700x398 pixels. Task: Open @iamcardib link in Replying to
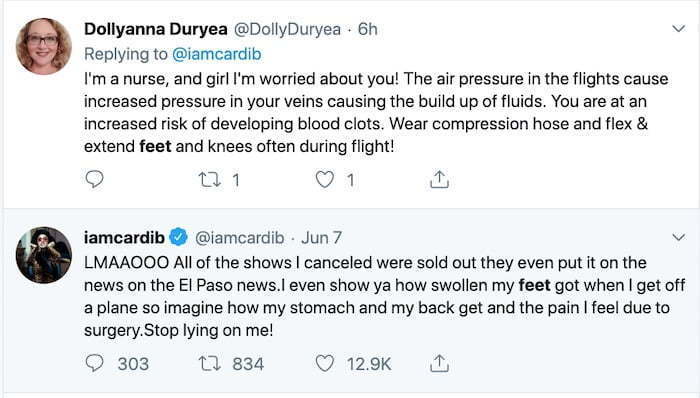[x=217, y=54]
